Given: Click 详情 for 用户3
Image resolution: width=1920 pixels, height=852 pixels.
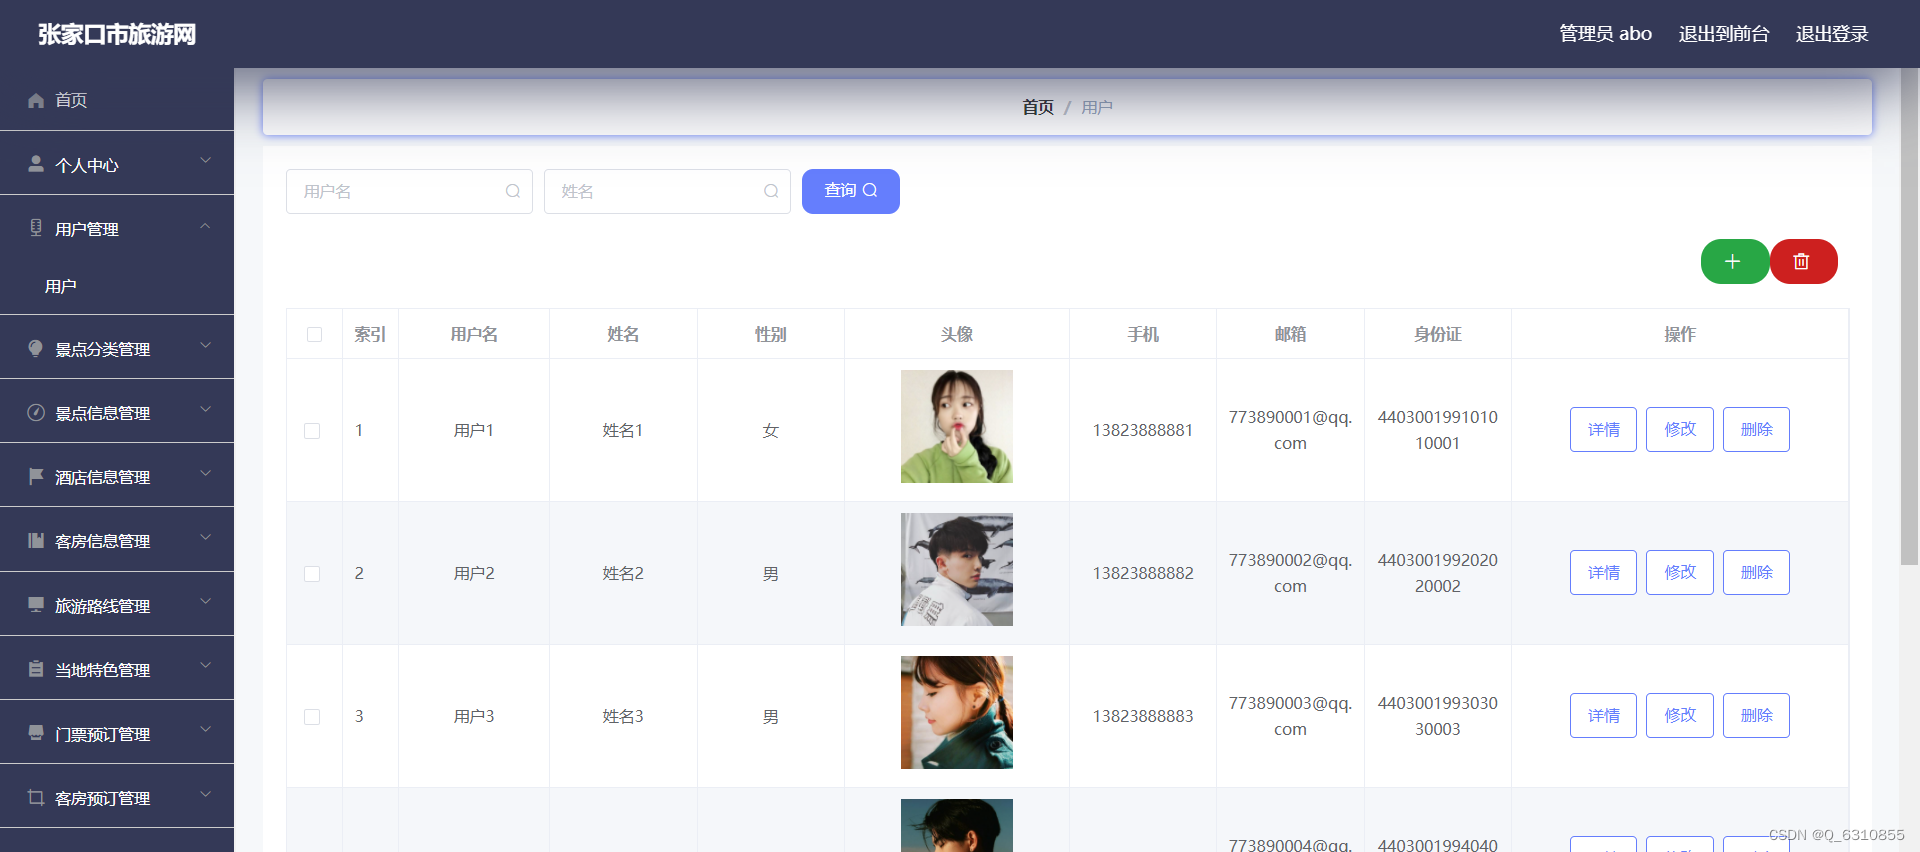Looking at the screenshot, I should coord(1603,715).
